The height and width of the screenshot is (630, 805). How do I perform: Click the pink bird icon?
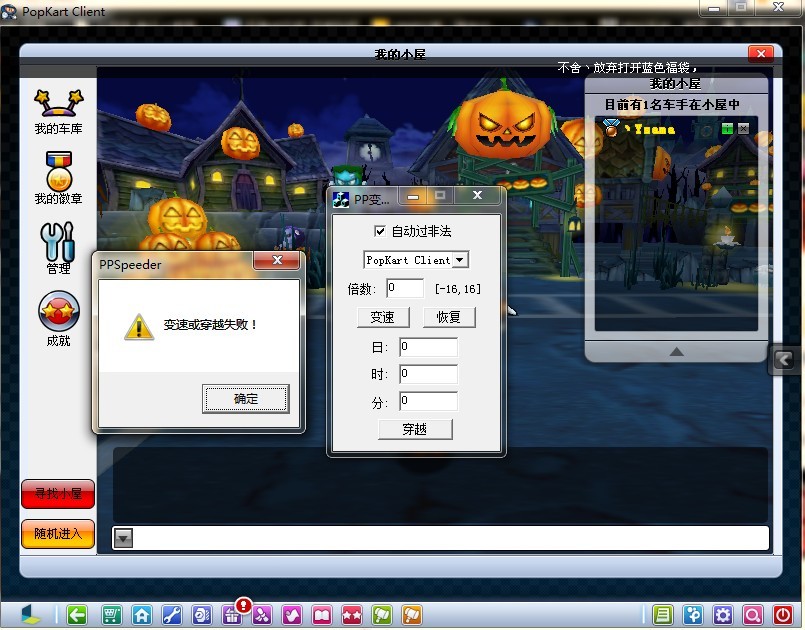[x=292, y=615]
